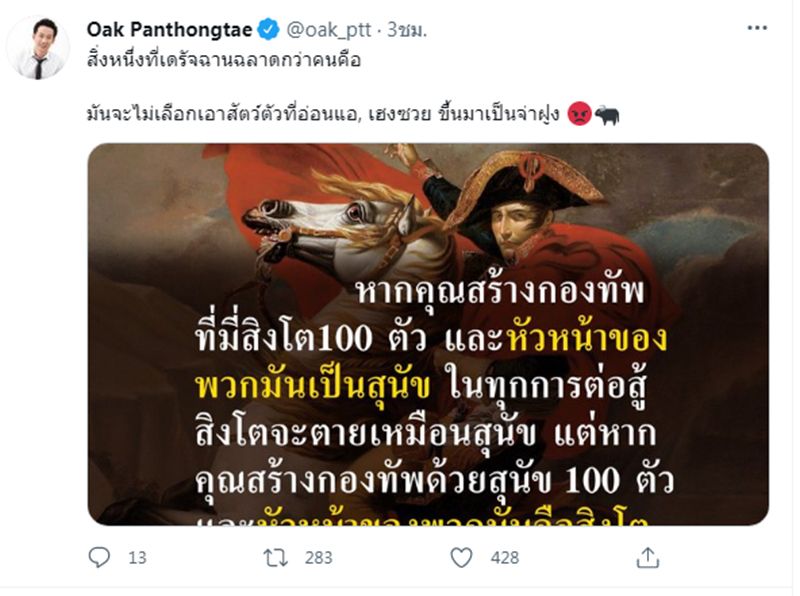Click the water buffalo emoji
800x596 pixels.
point(607,114)
